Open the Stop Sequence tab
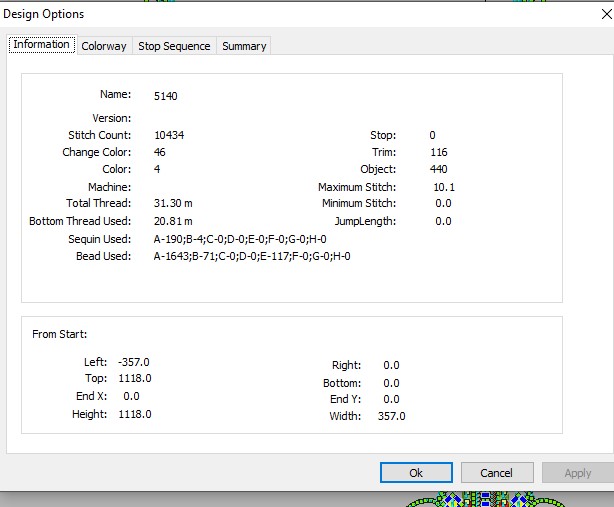 pyautogui.click(x=174, y=46)
